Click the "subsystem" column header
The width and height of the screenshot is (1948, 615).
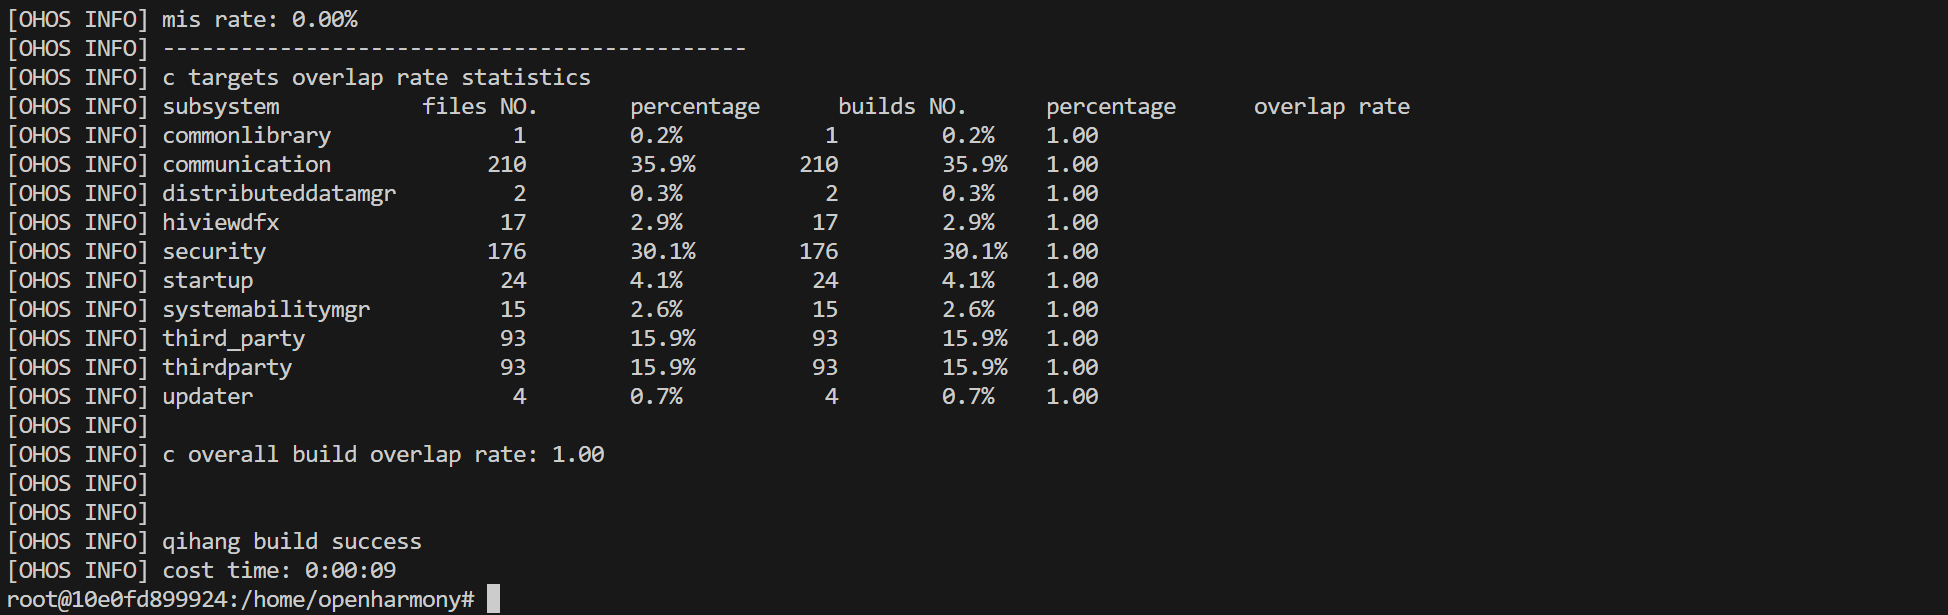coord(221,106)
